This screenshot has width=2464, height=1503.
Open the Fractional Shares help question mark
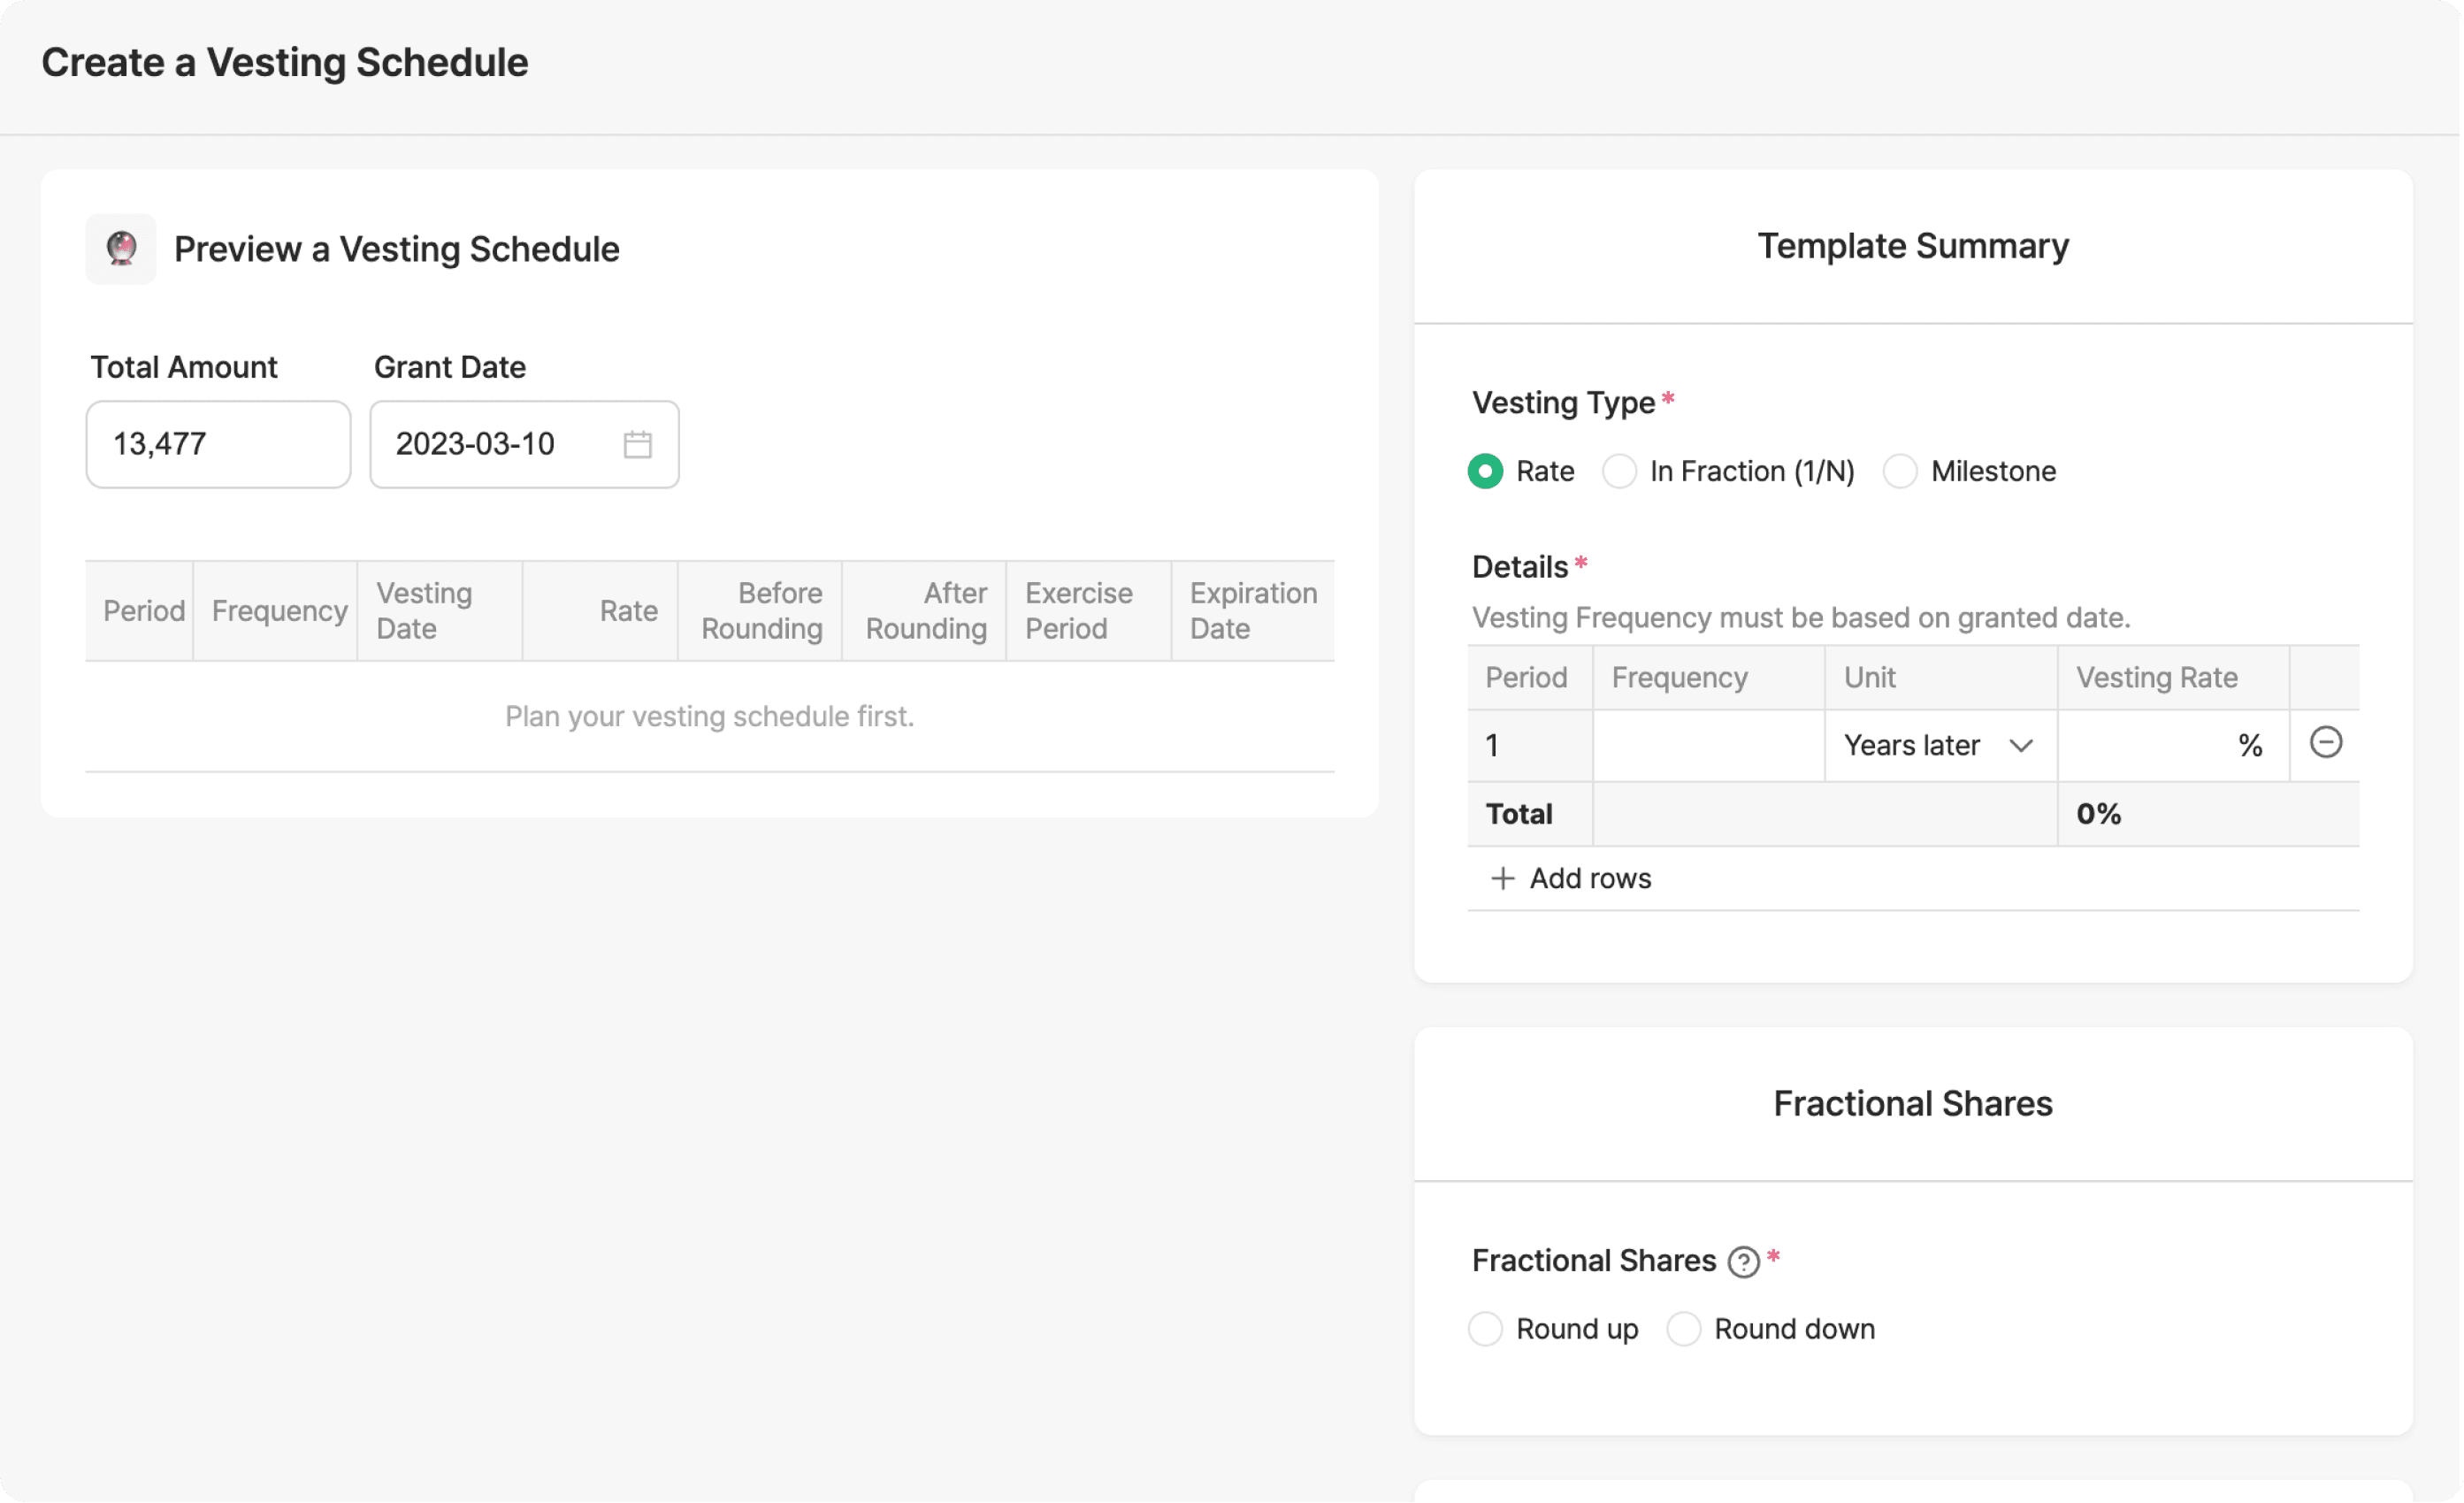(x=1744, y=1261)
